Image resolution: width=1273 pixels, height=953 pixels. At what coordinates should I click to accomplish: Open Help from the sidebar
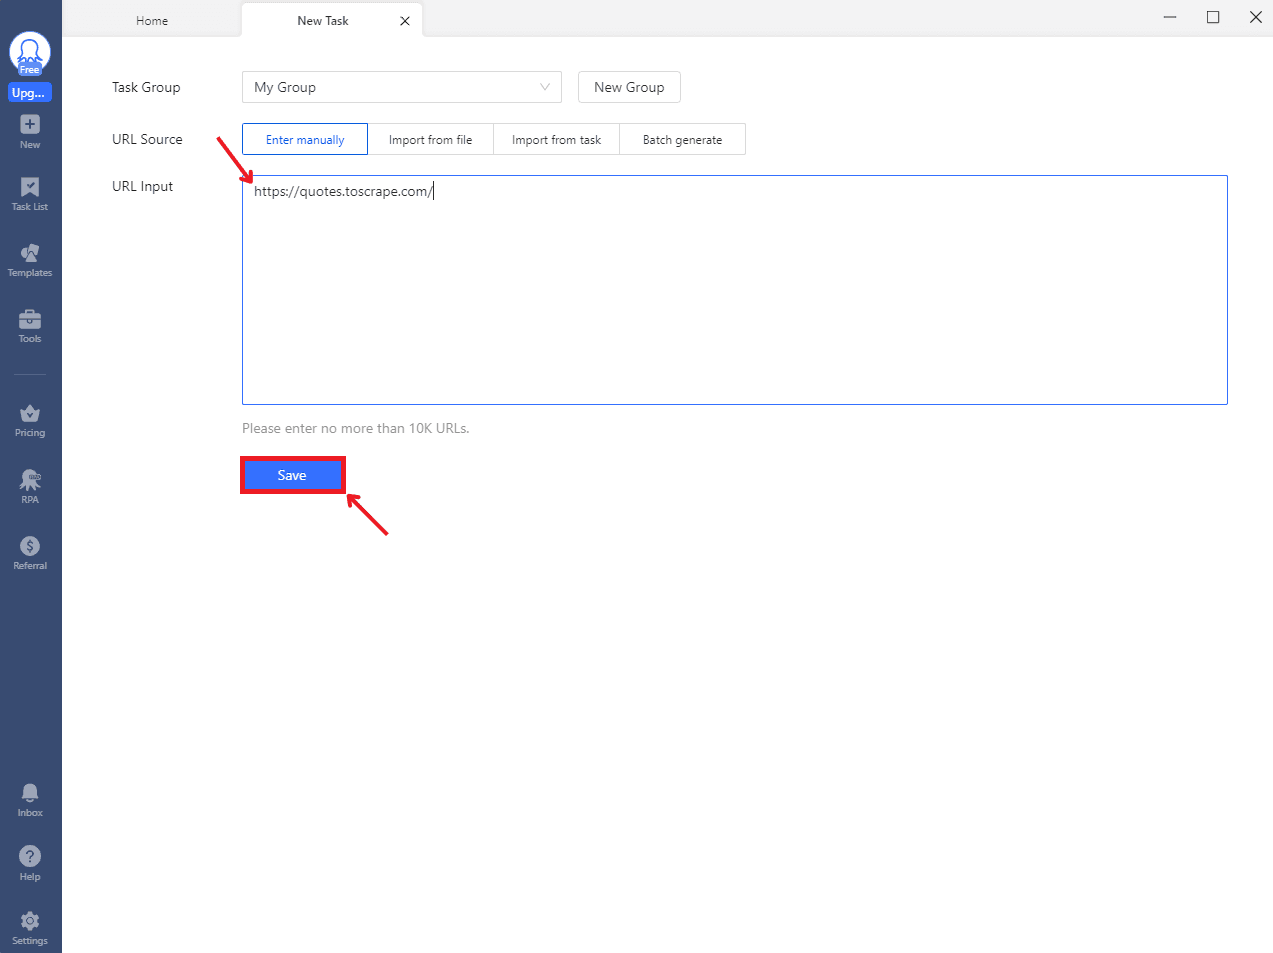point(30,858)
